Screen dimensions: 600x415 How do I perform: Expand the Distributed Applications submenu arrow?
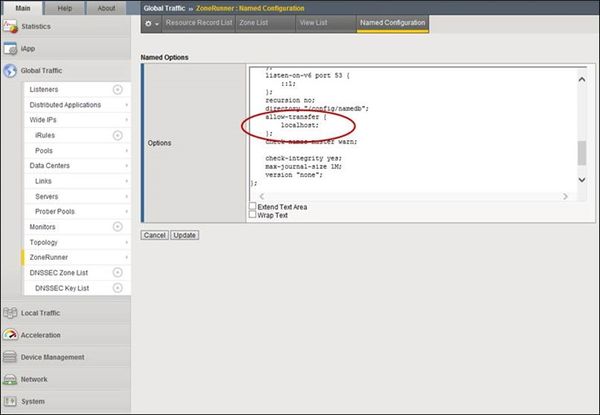pyautogui.click(x=126, y=105)
